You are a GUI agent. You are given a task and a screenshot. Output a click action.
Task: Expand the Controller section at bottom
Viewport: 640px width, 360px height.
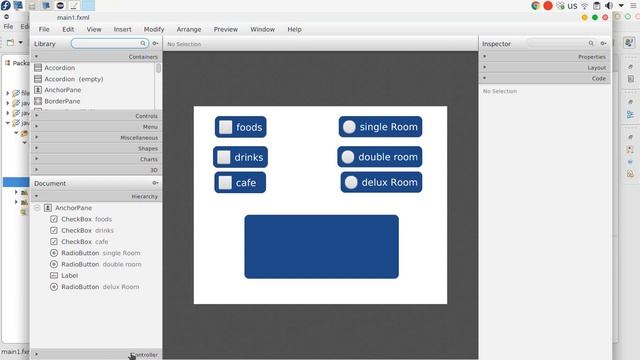96,354
